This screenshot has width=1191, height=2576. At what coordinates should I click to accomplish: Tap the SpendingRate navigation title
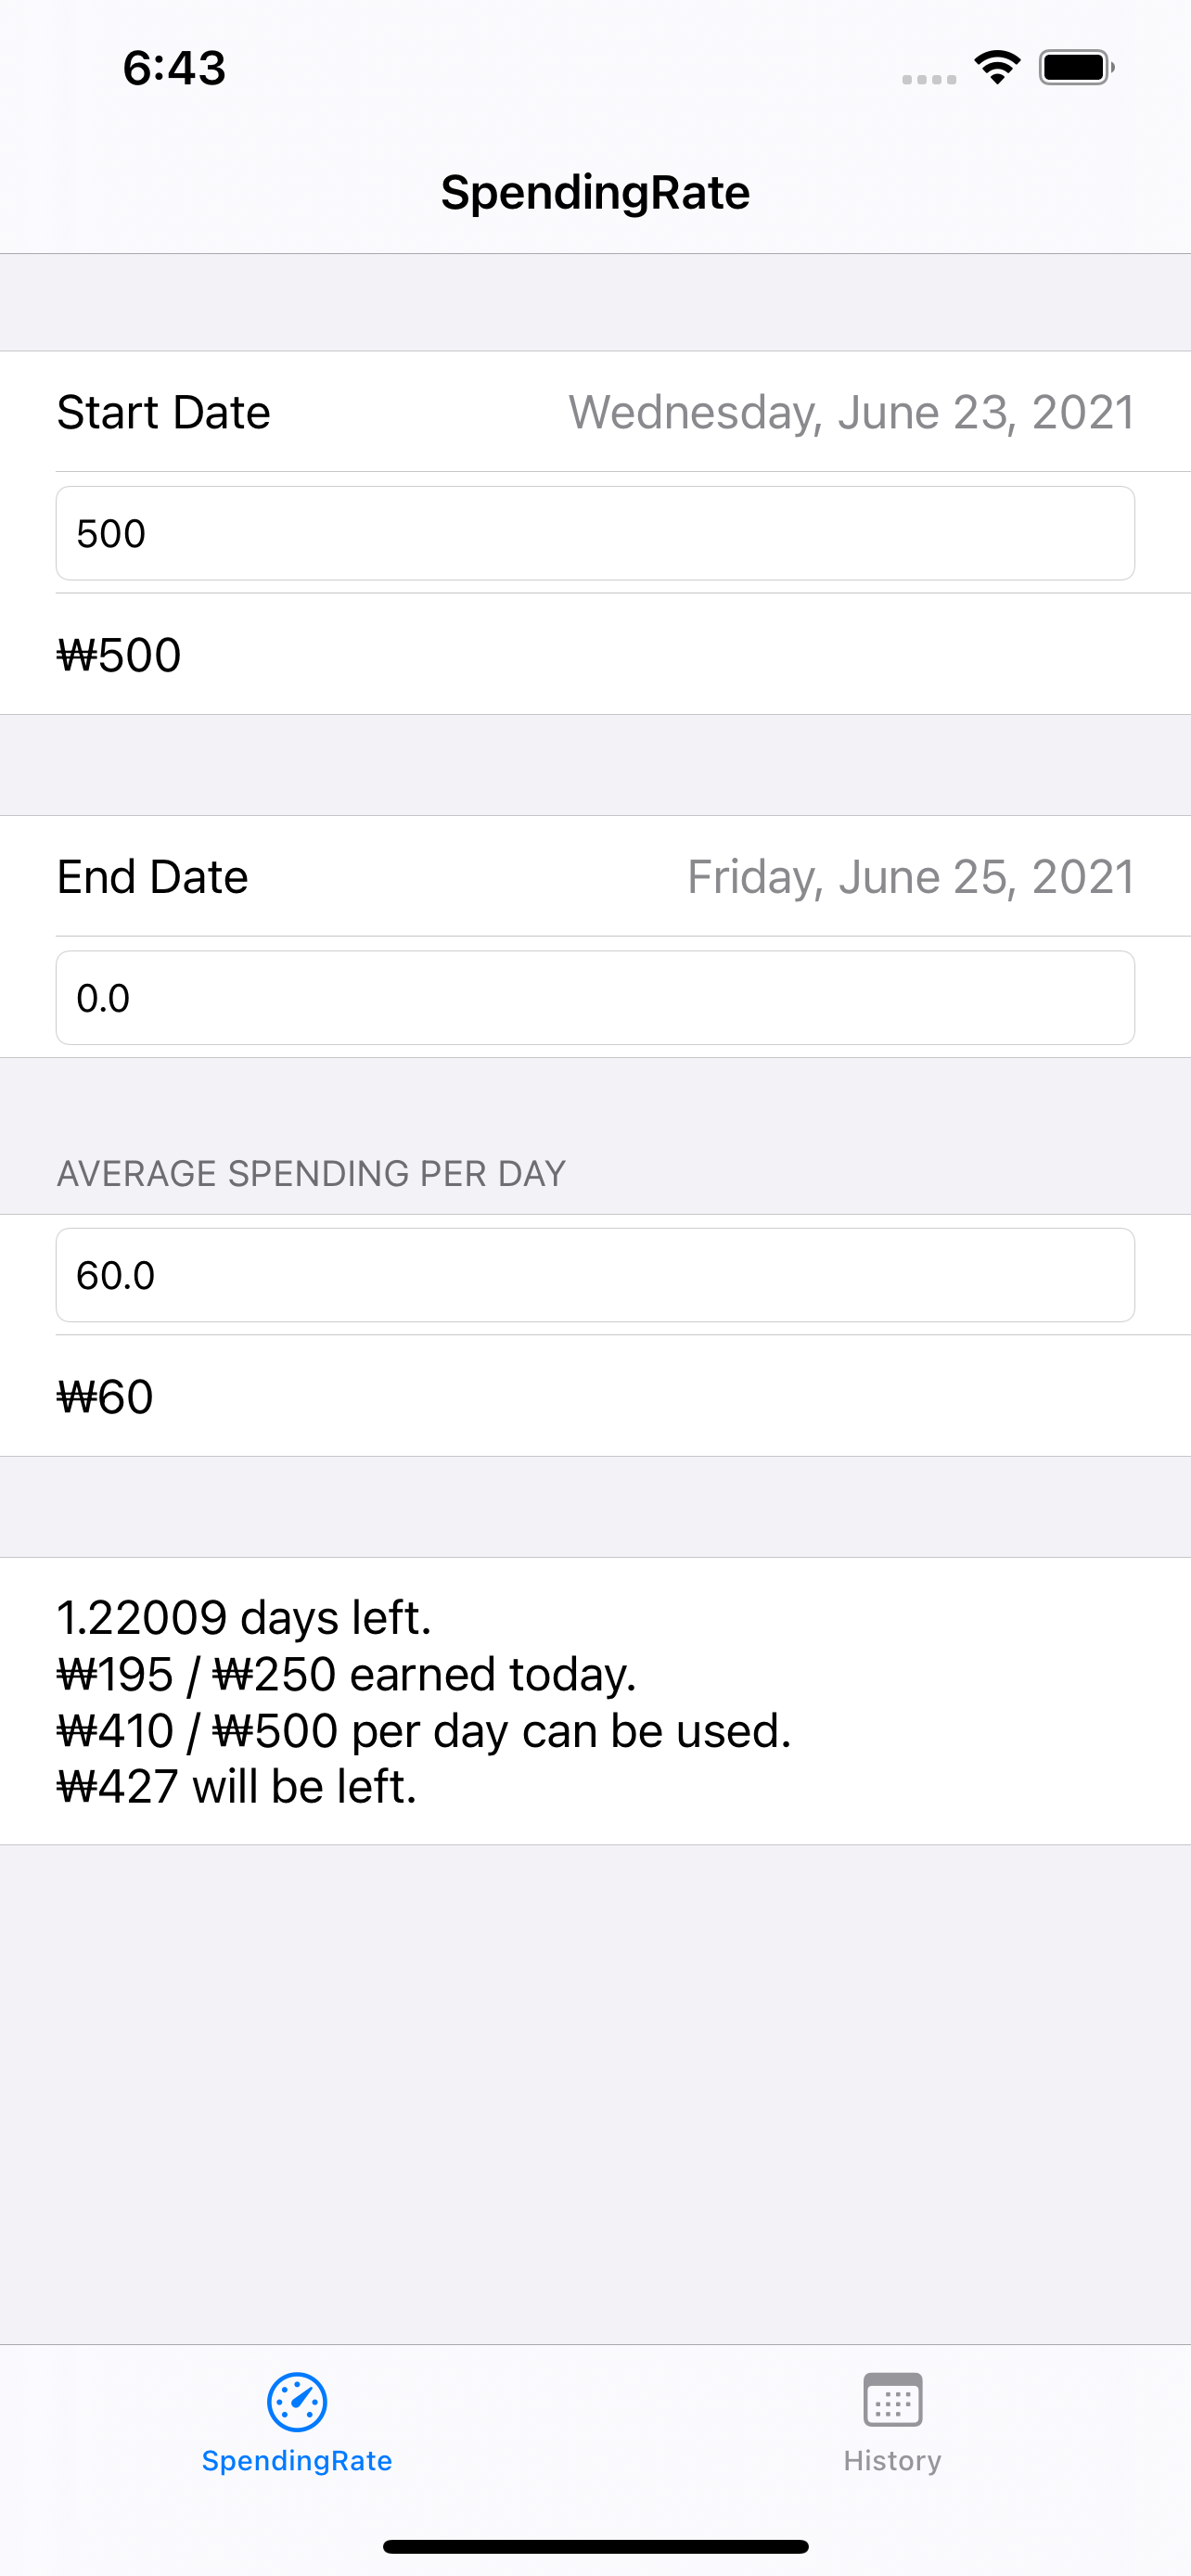tap(595, 192)
